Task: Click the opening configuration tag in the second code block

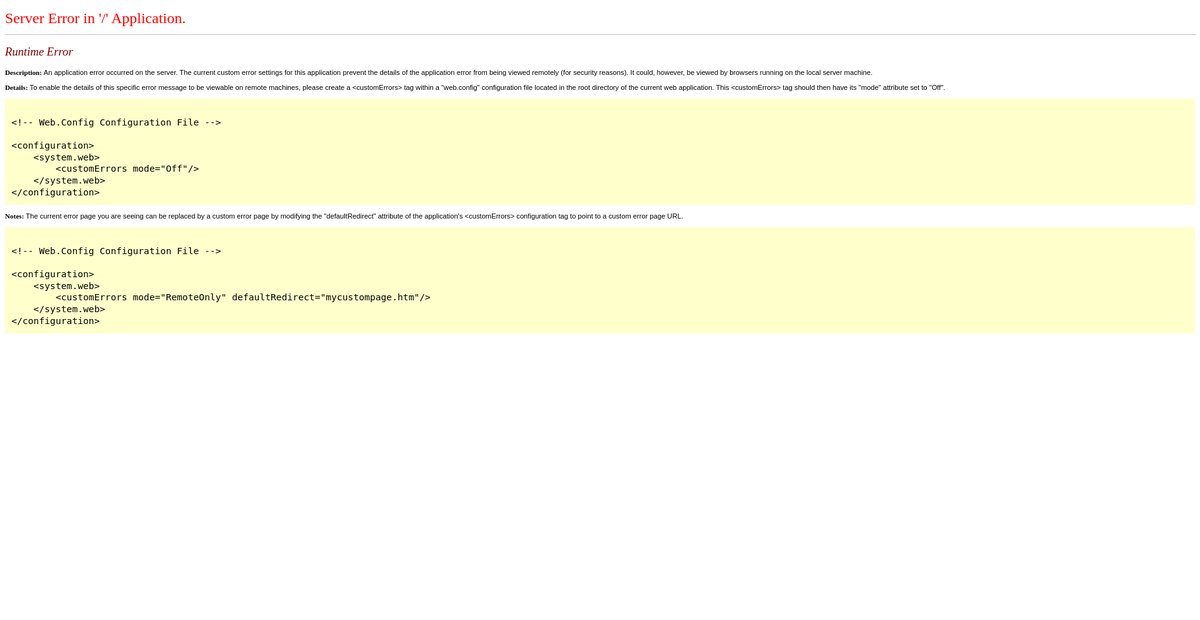Action: [53, 274]
